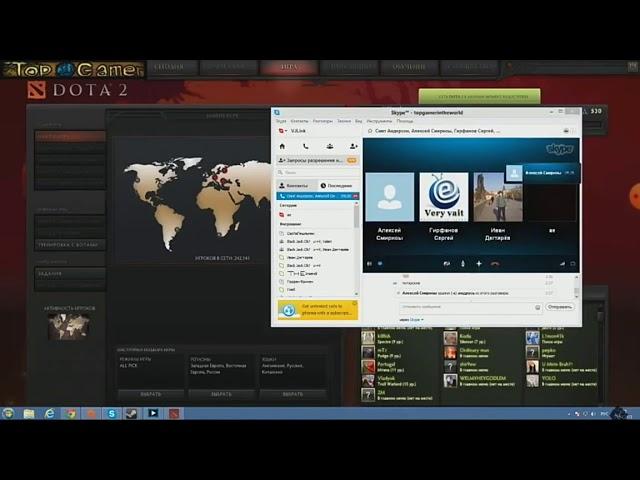Switch to the Последние tab in Skype
The height and width of the screenshot is (480, 640).
(337, 186)
